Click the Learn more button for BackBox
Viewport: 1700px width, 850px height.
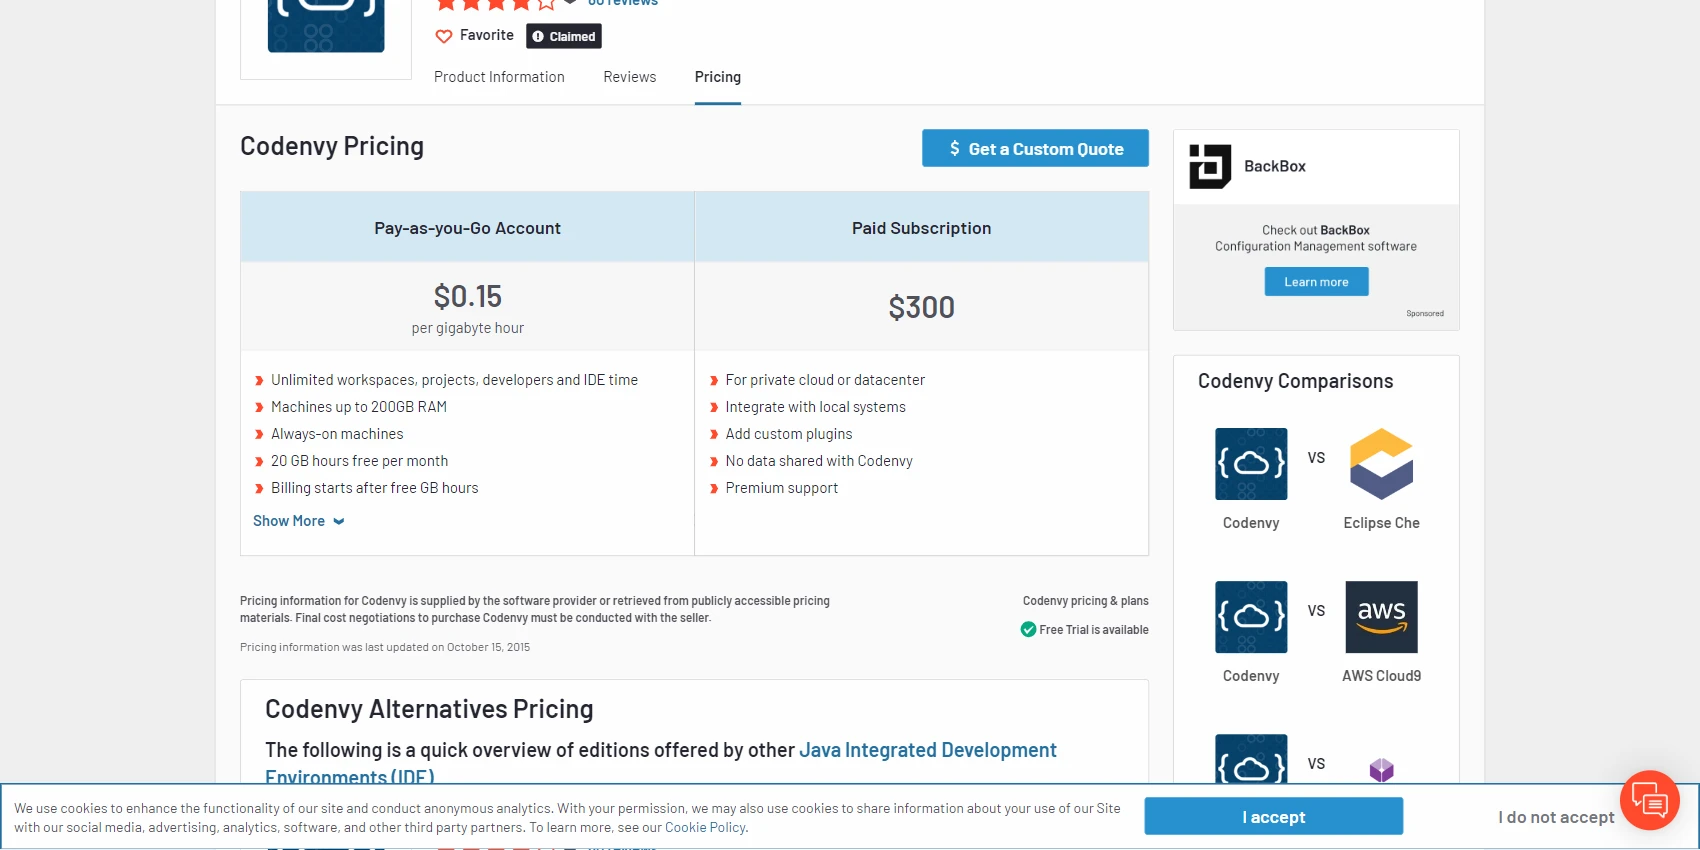click(x=1316, y=282)
